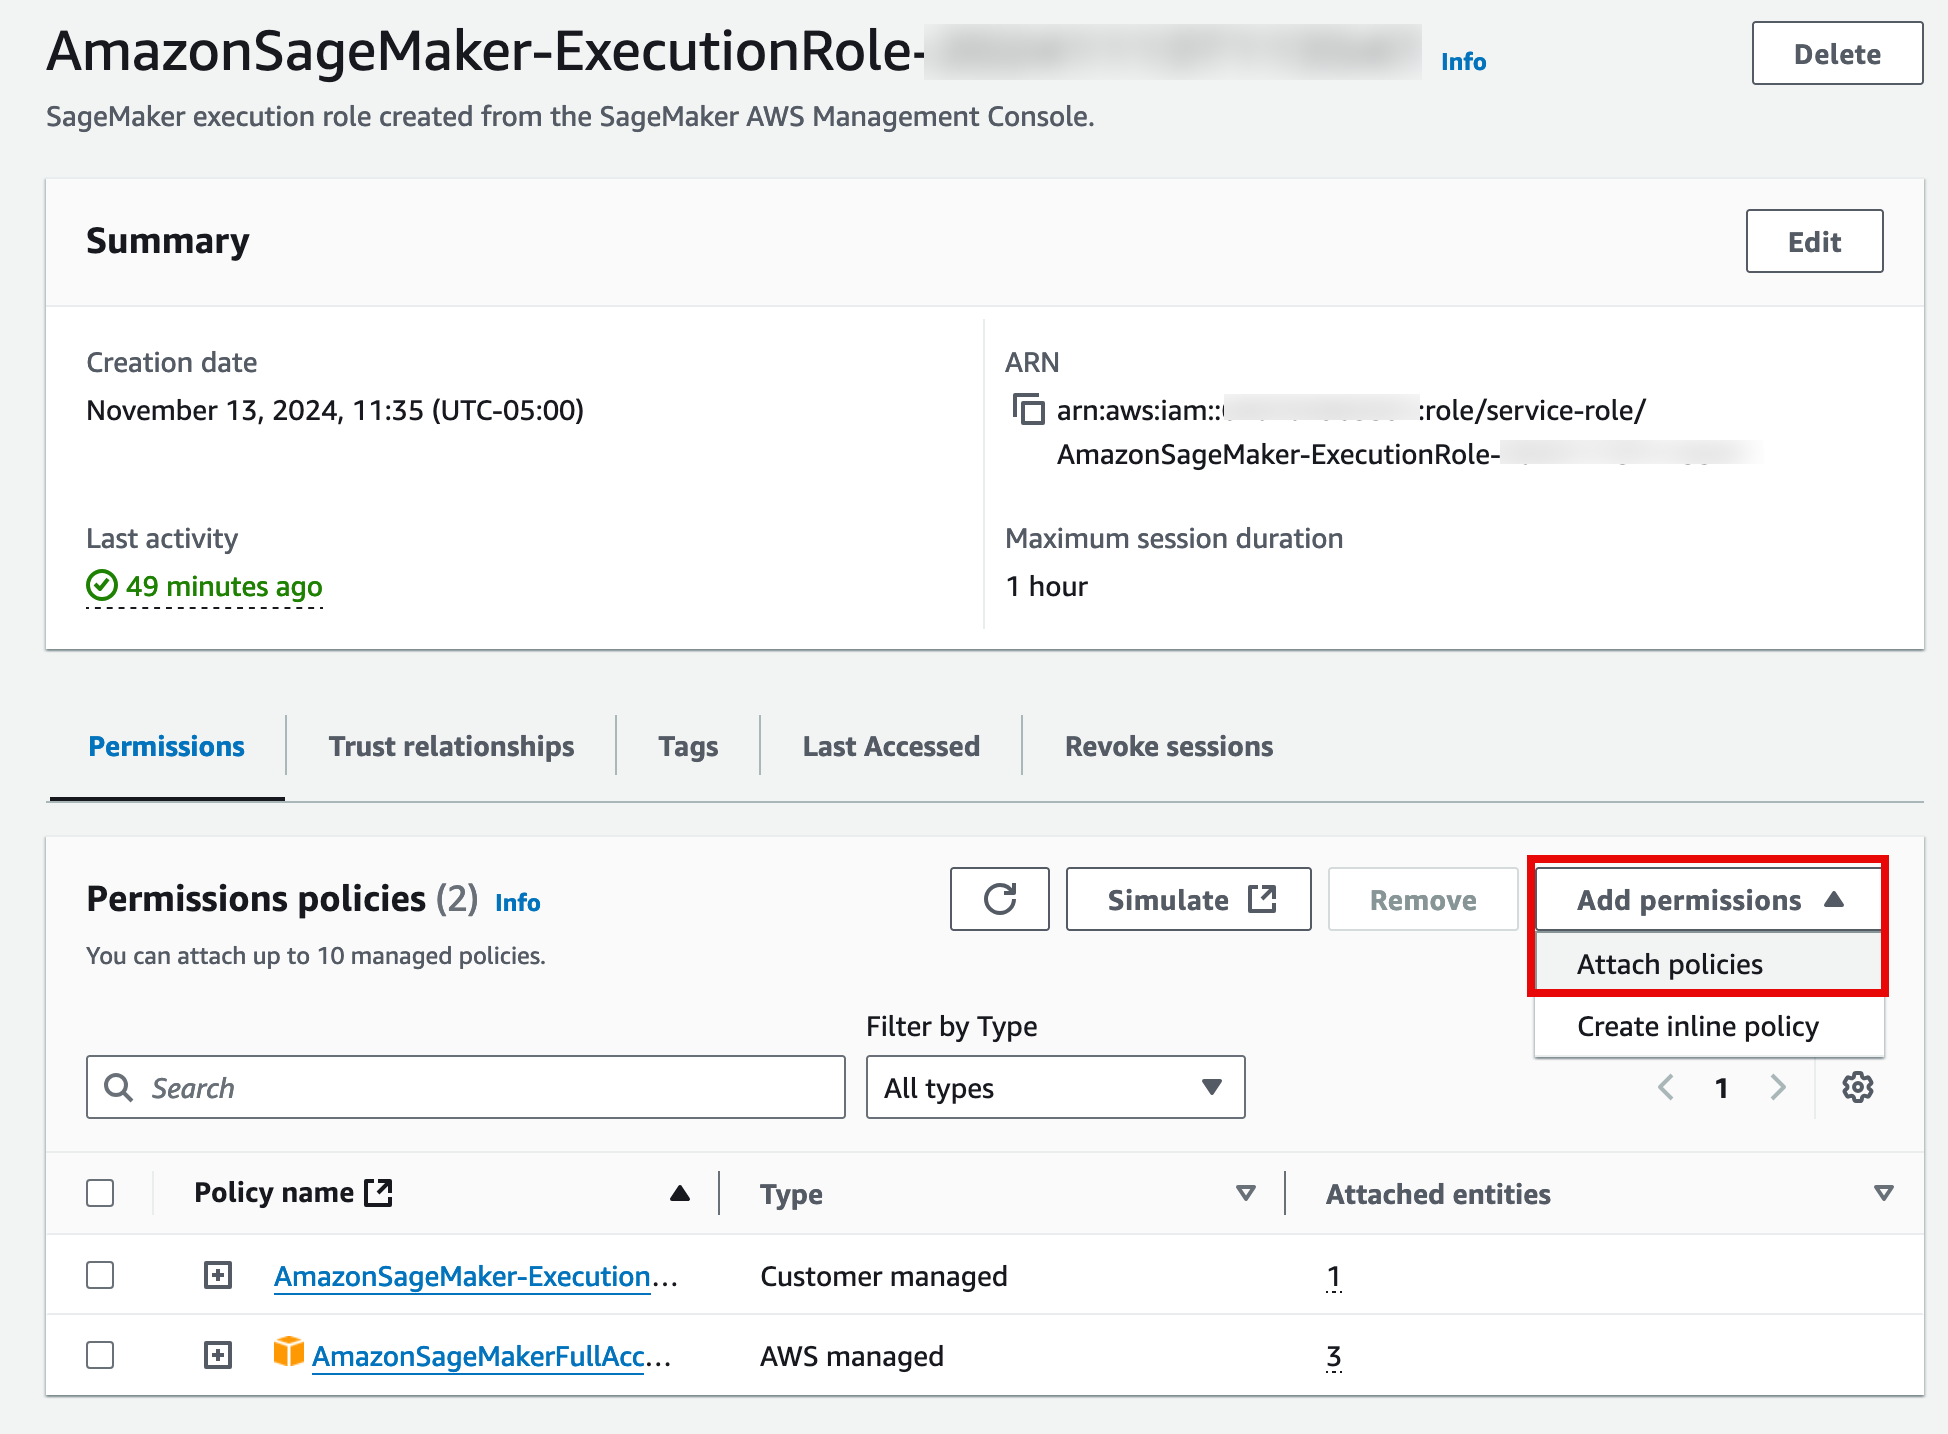Click the Delete role button
The height and width of the screenshot is (1434, 1948).
pyautogui.click(x=1836, y=54)
